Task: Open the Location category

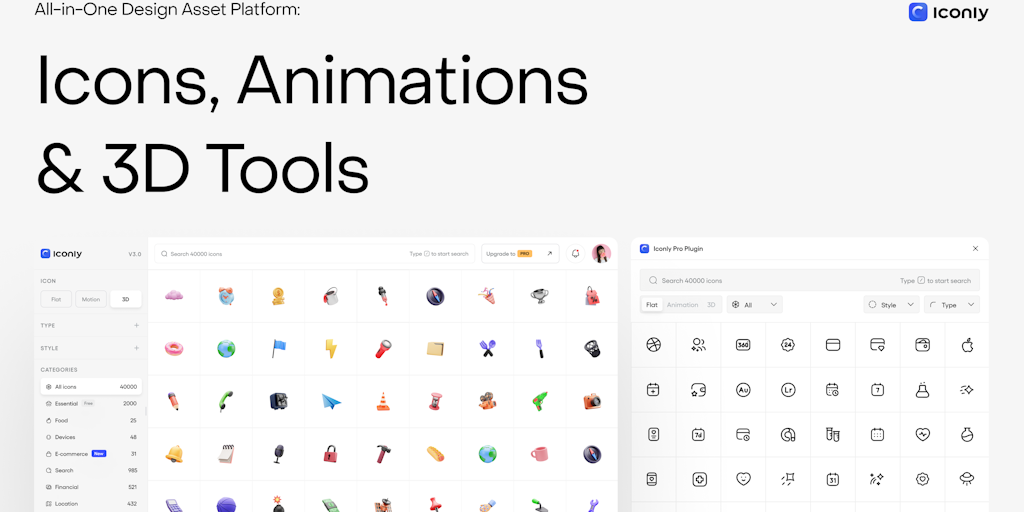Action: (x=91, y=504)
